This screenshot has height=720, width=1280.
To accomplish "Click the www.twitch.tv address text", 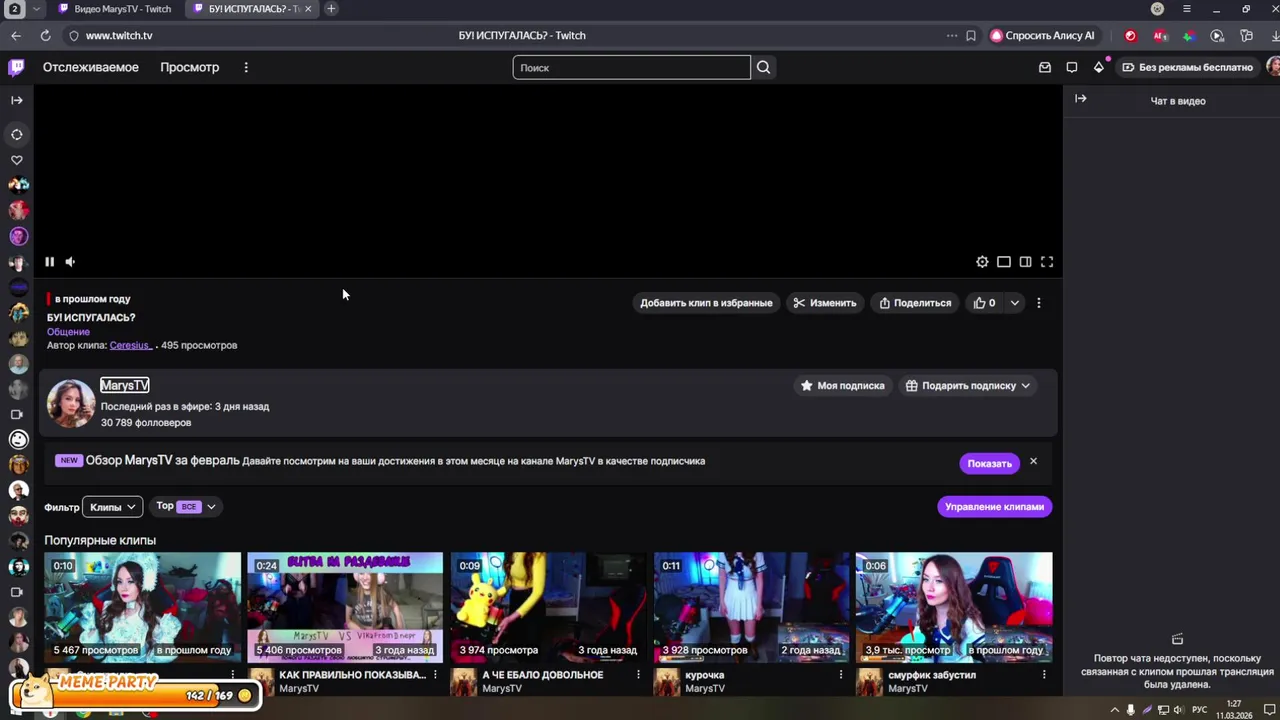I will [x=119, y=35].
